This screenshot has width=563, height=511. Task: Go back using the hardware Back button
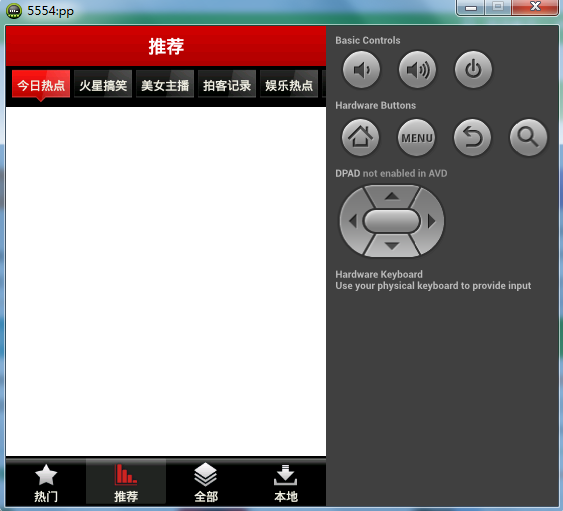[472, 137]
